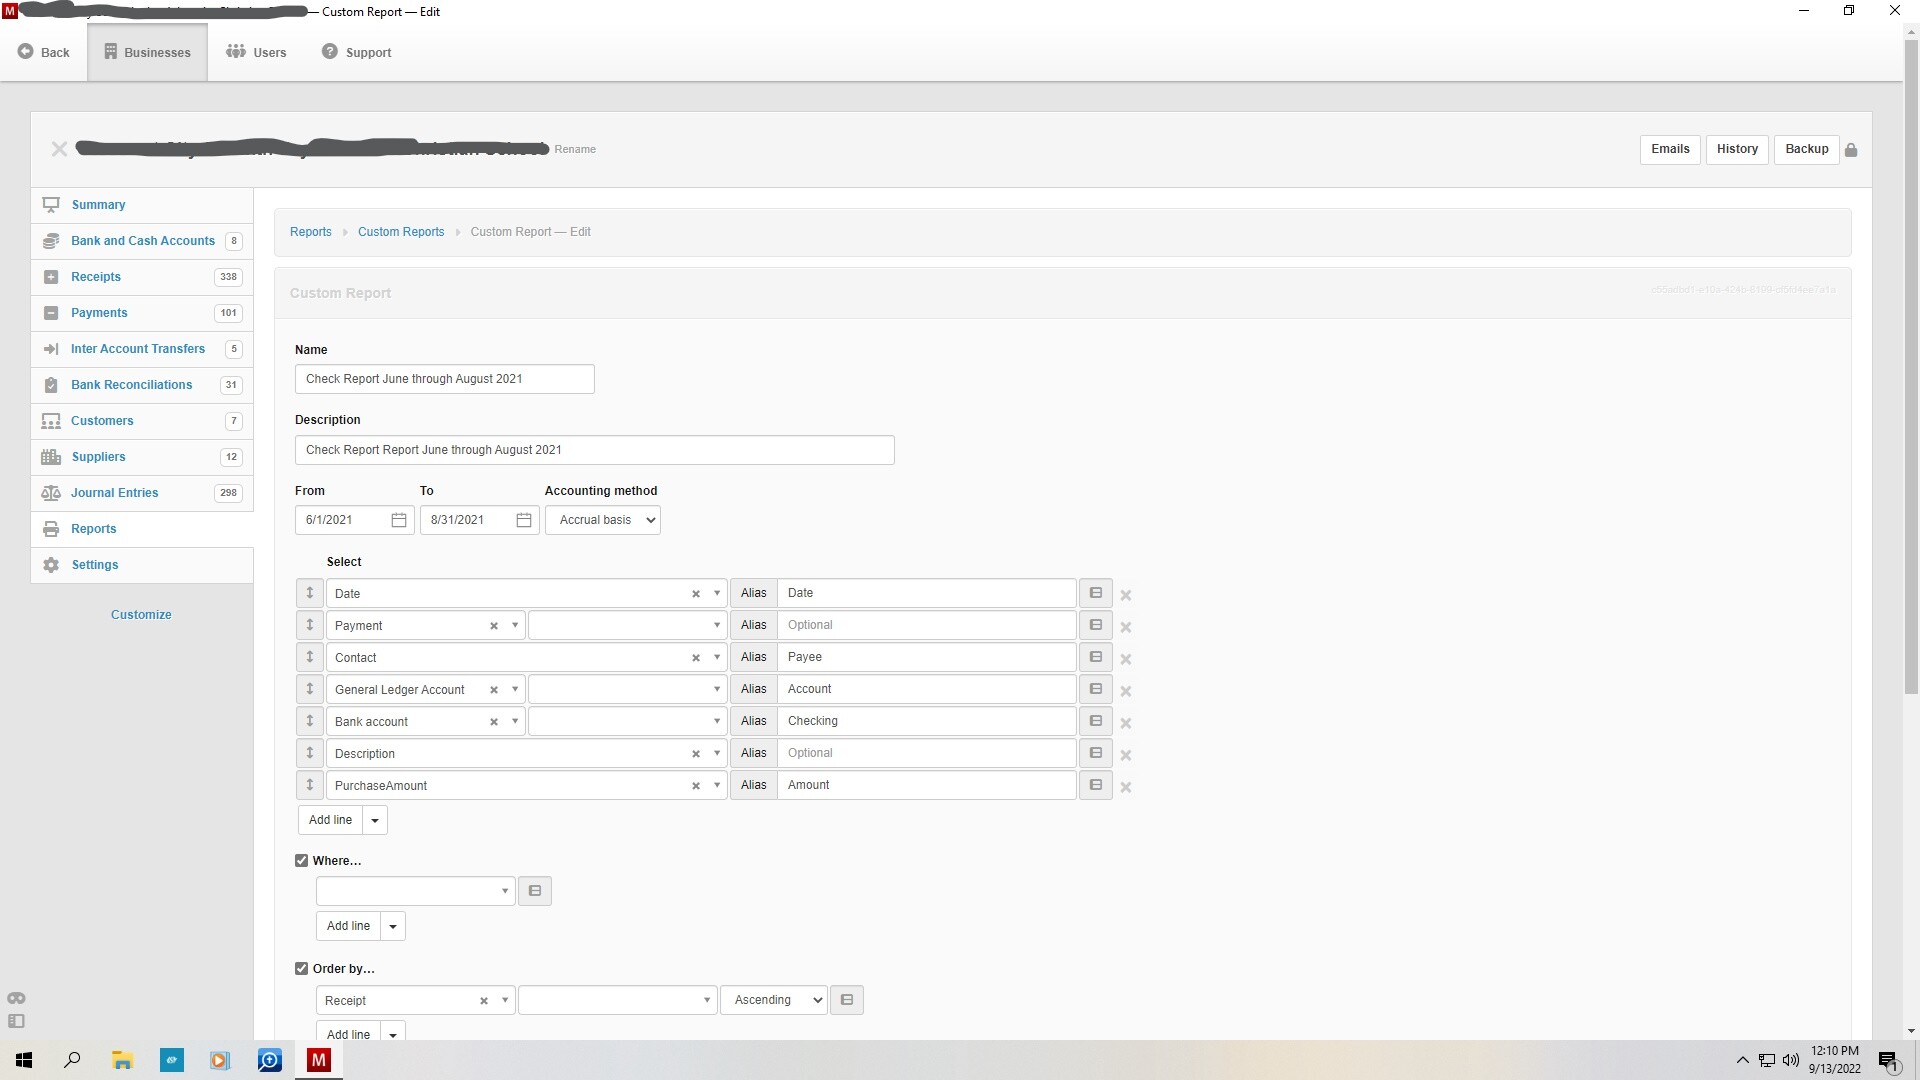
Task: Click the report Name input field
Action: pyautogui.click(x=444, y=379)
